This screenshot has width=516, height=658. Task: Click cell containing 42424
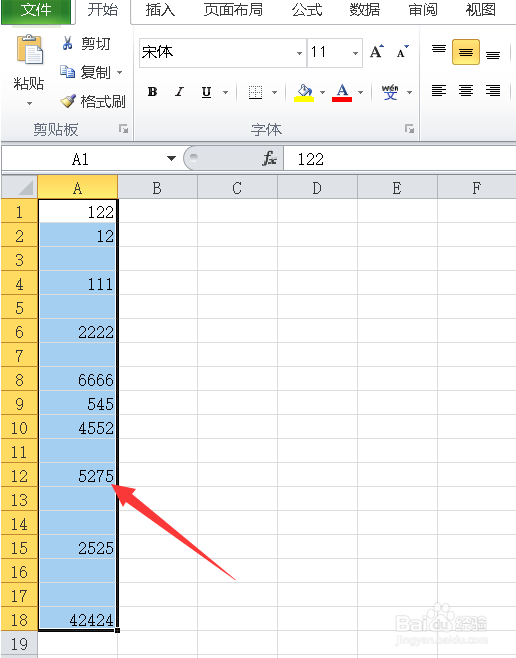(78, 619)
